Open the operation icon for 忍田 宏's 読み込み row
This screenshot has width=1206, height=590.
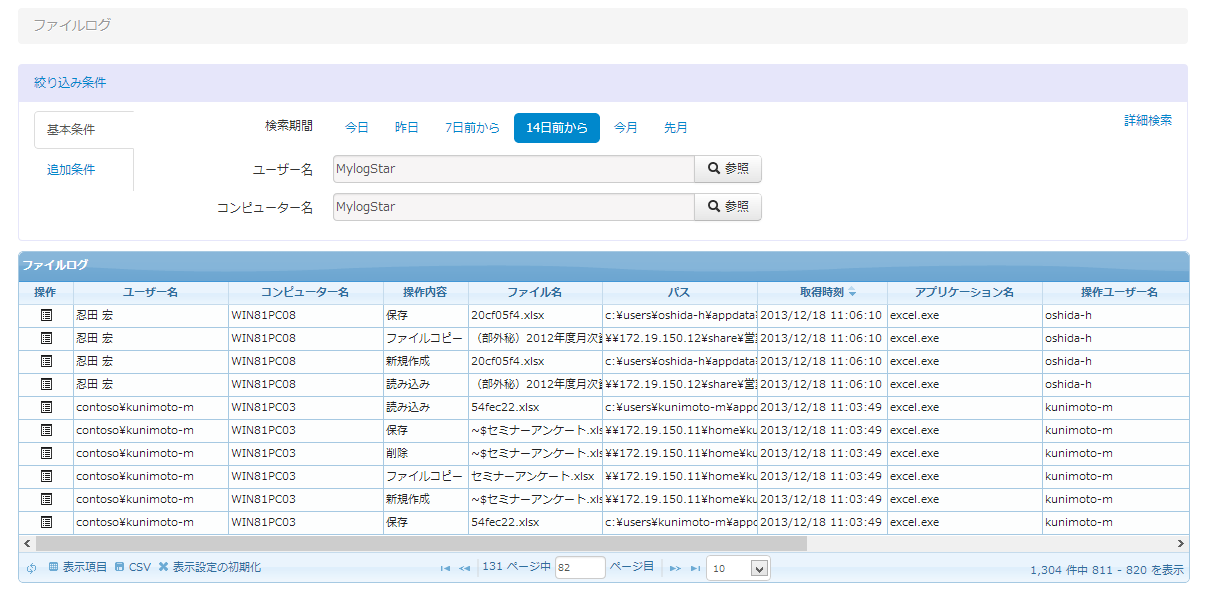click(46, 384)
